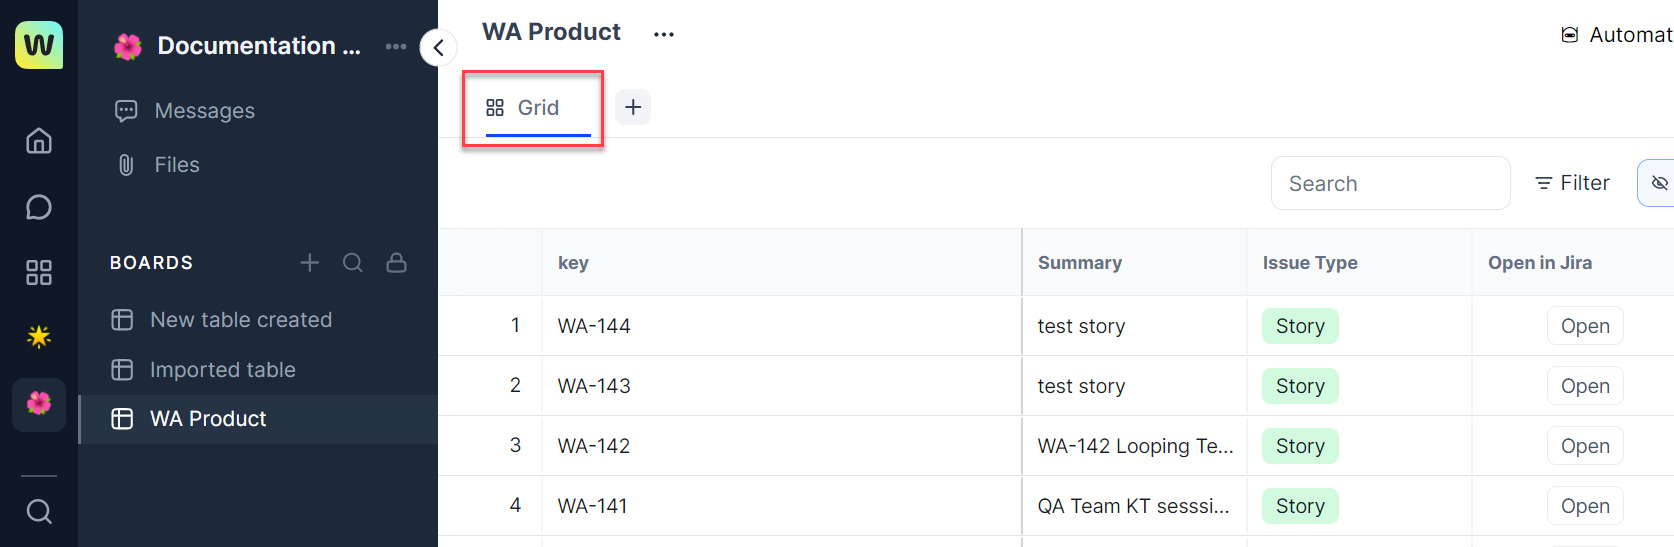
Task: Open the chat bubble icon in rail
Action: (x=39, y=207)
